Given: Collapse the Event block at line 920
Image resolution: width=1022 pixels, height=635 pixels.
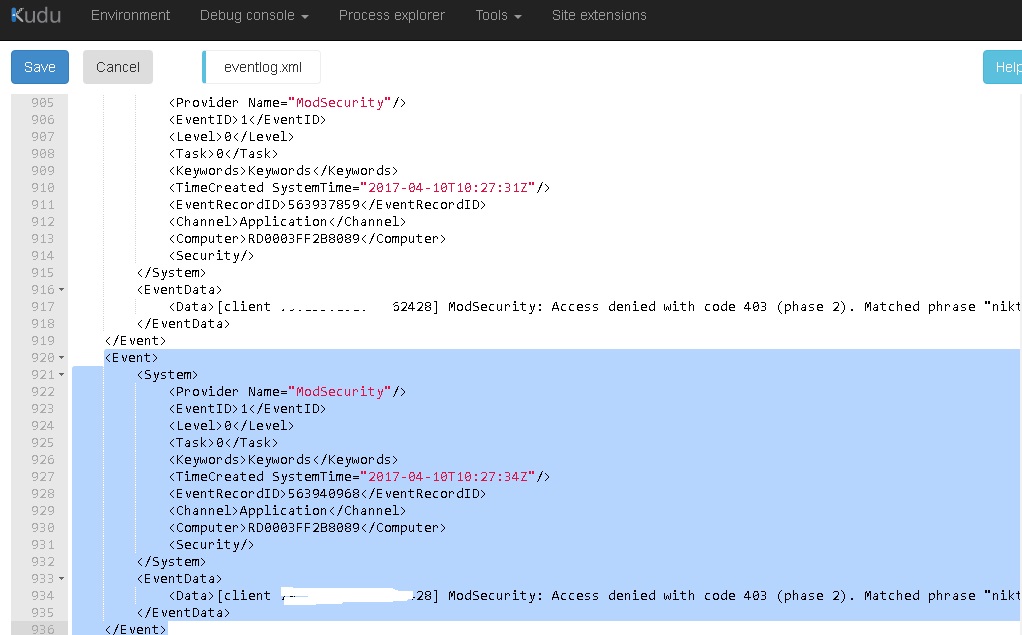Looking at the screenshot, I should point(63,358).
